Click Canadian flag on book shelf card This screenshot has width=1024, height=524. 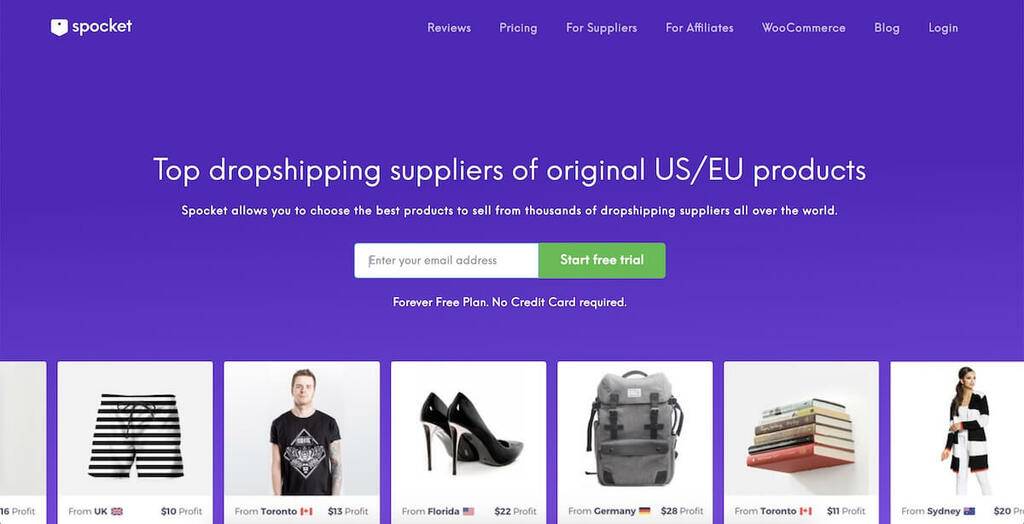pos(806,511)
